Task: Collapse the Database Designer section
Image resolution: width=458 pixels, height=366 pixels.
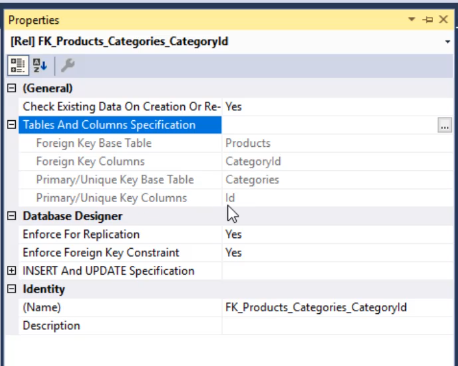Action: tap(12, 216)
